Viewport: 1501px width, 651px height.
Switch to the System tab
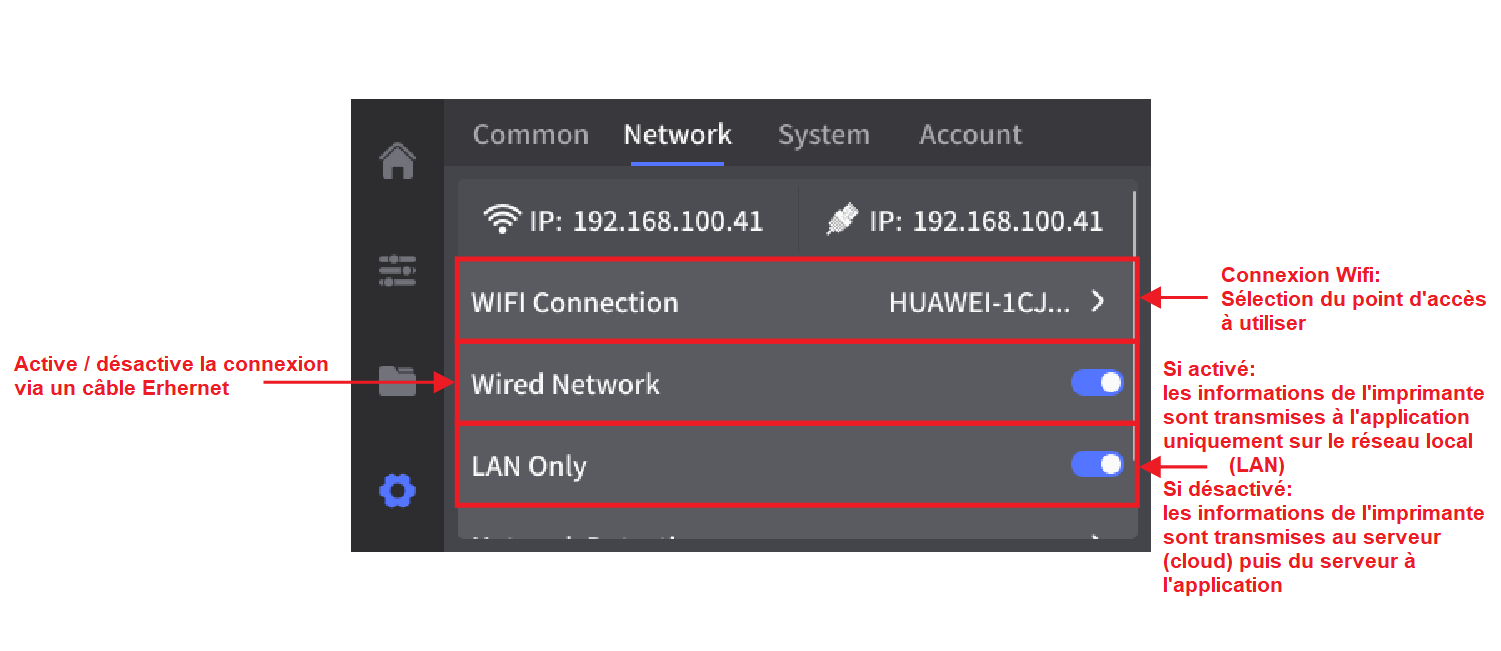click(x=823, y=135)
